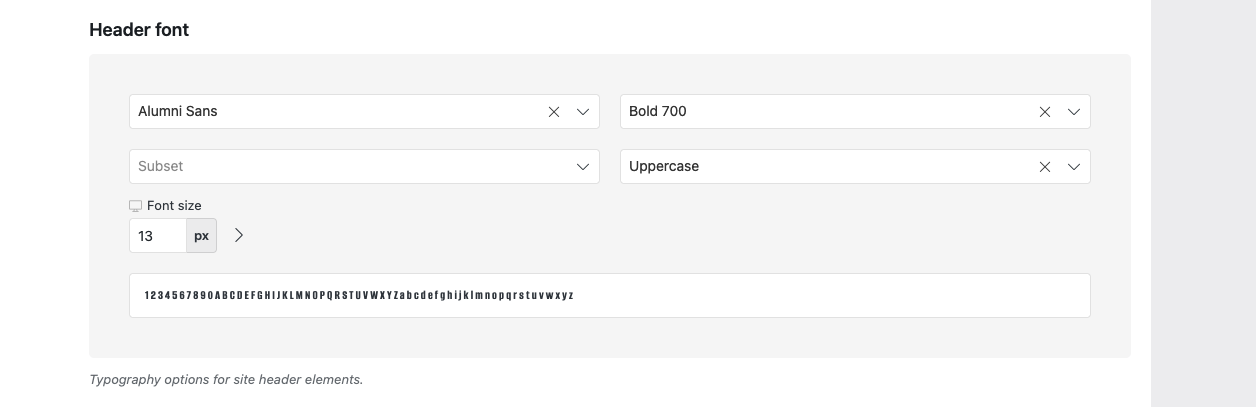This screenshot has width=1256, height=407.
Task: Open the Bold 700 font weight dropdown arrow
Action: pos(1074,112)
